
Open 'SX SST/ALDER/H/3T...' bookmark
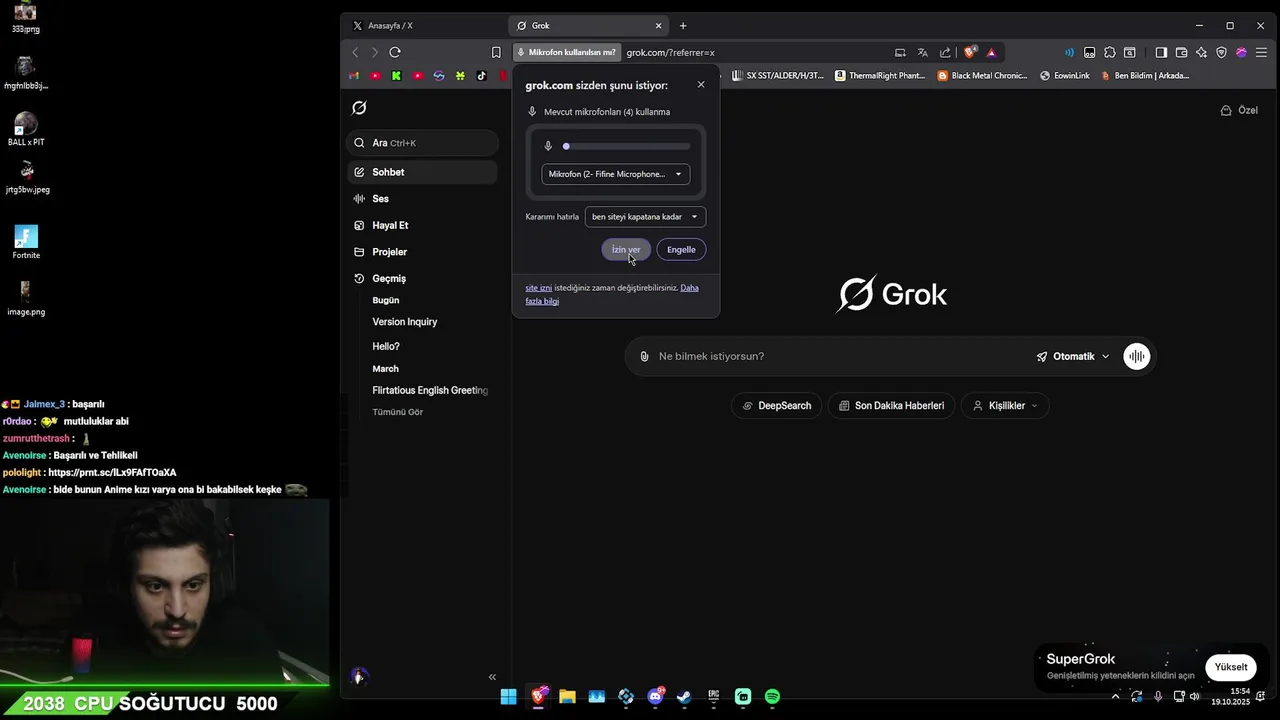coord(778,75)
